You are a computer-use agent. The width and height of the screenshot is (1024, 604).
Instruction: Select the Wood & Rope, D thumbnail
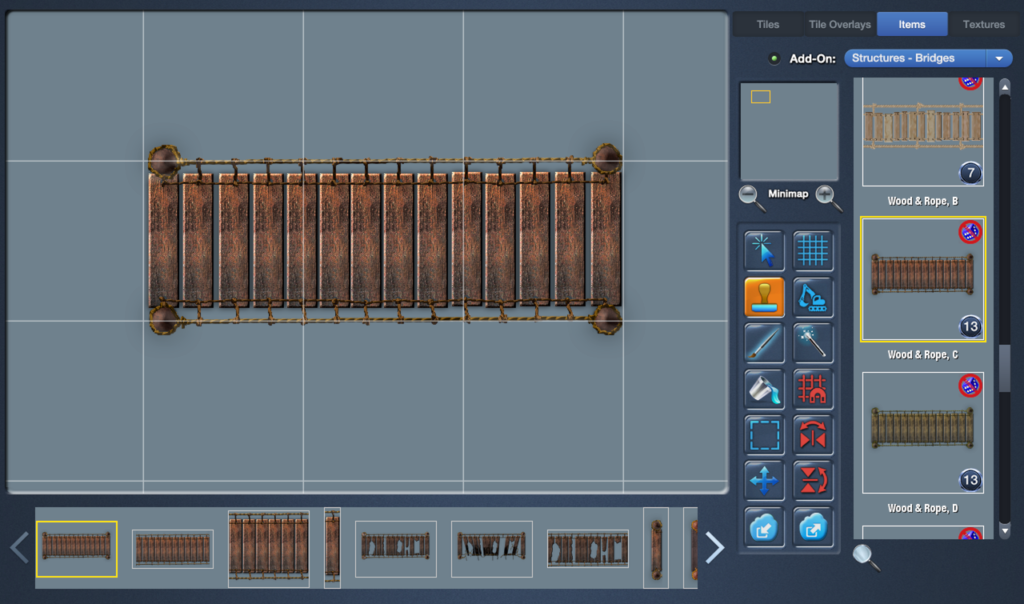[x=921, y=433]
